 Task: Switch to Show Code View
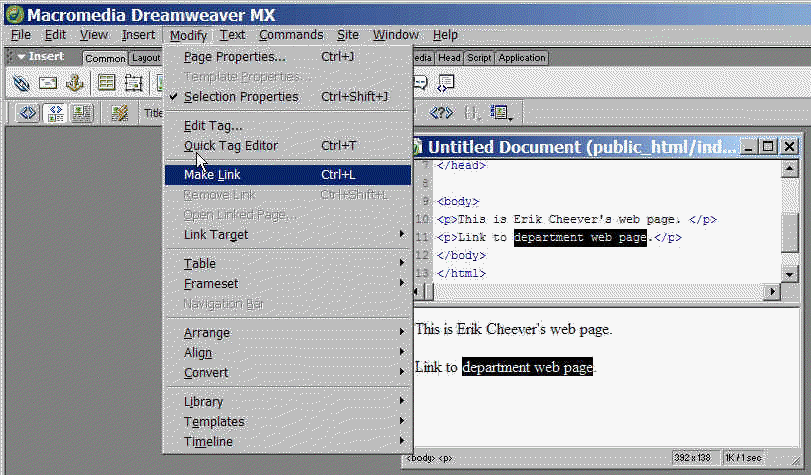pos(28,113)
